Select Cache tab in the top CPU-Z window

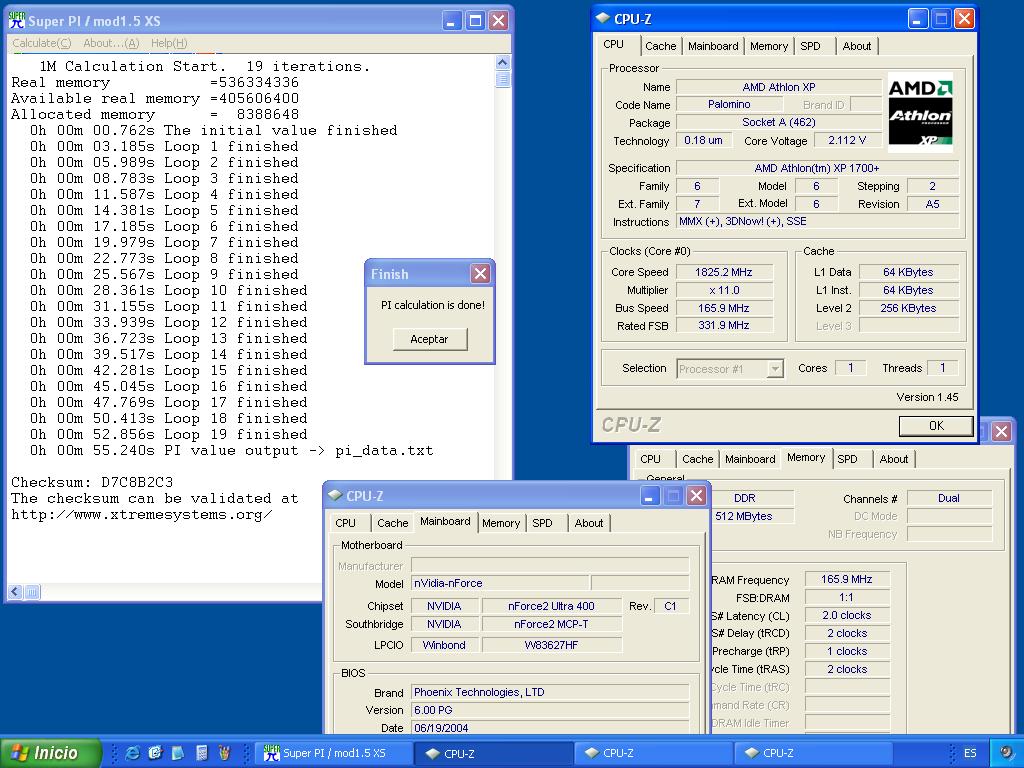click(660, 46)
